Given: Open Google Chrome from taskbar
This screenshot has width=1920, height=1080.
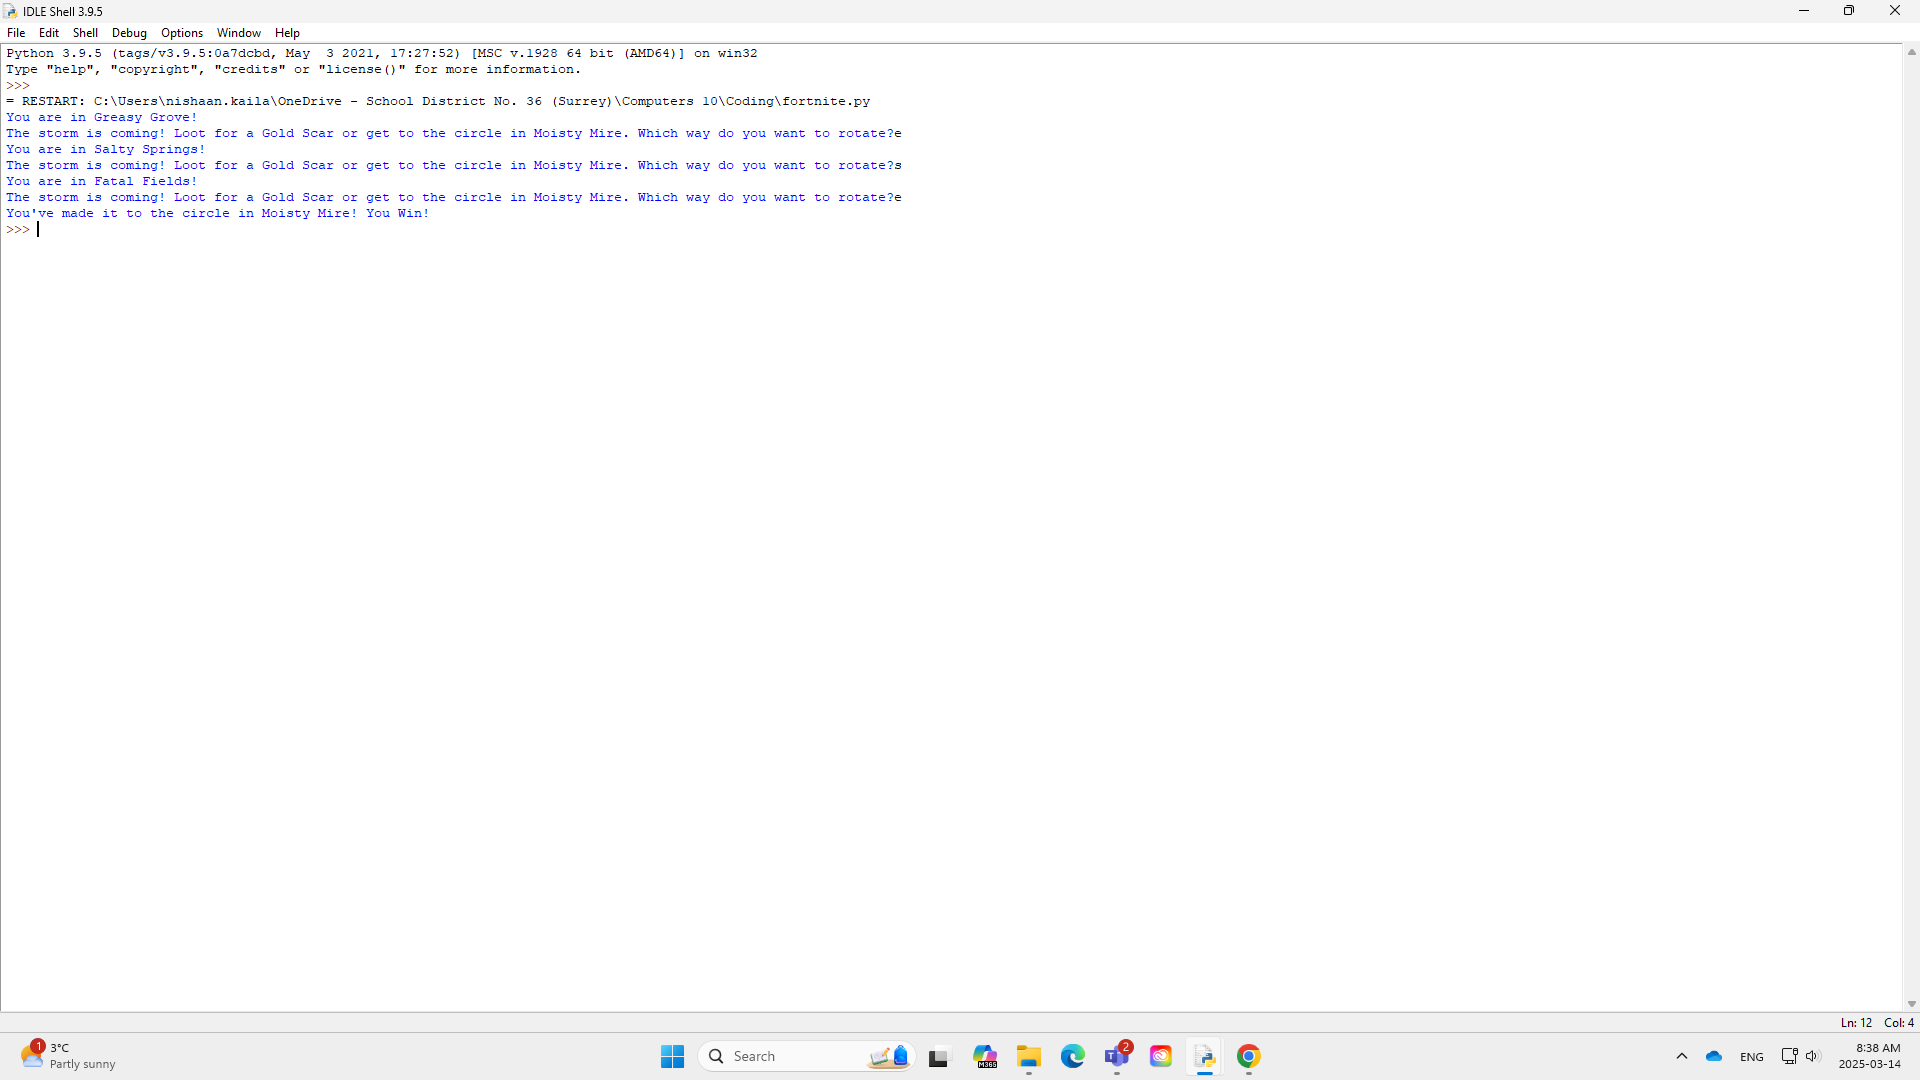Looking at the screenshot, I should click(x=1249, y=1056).
